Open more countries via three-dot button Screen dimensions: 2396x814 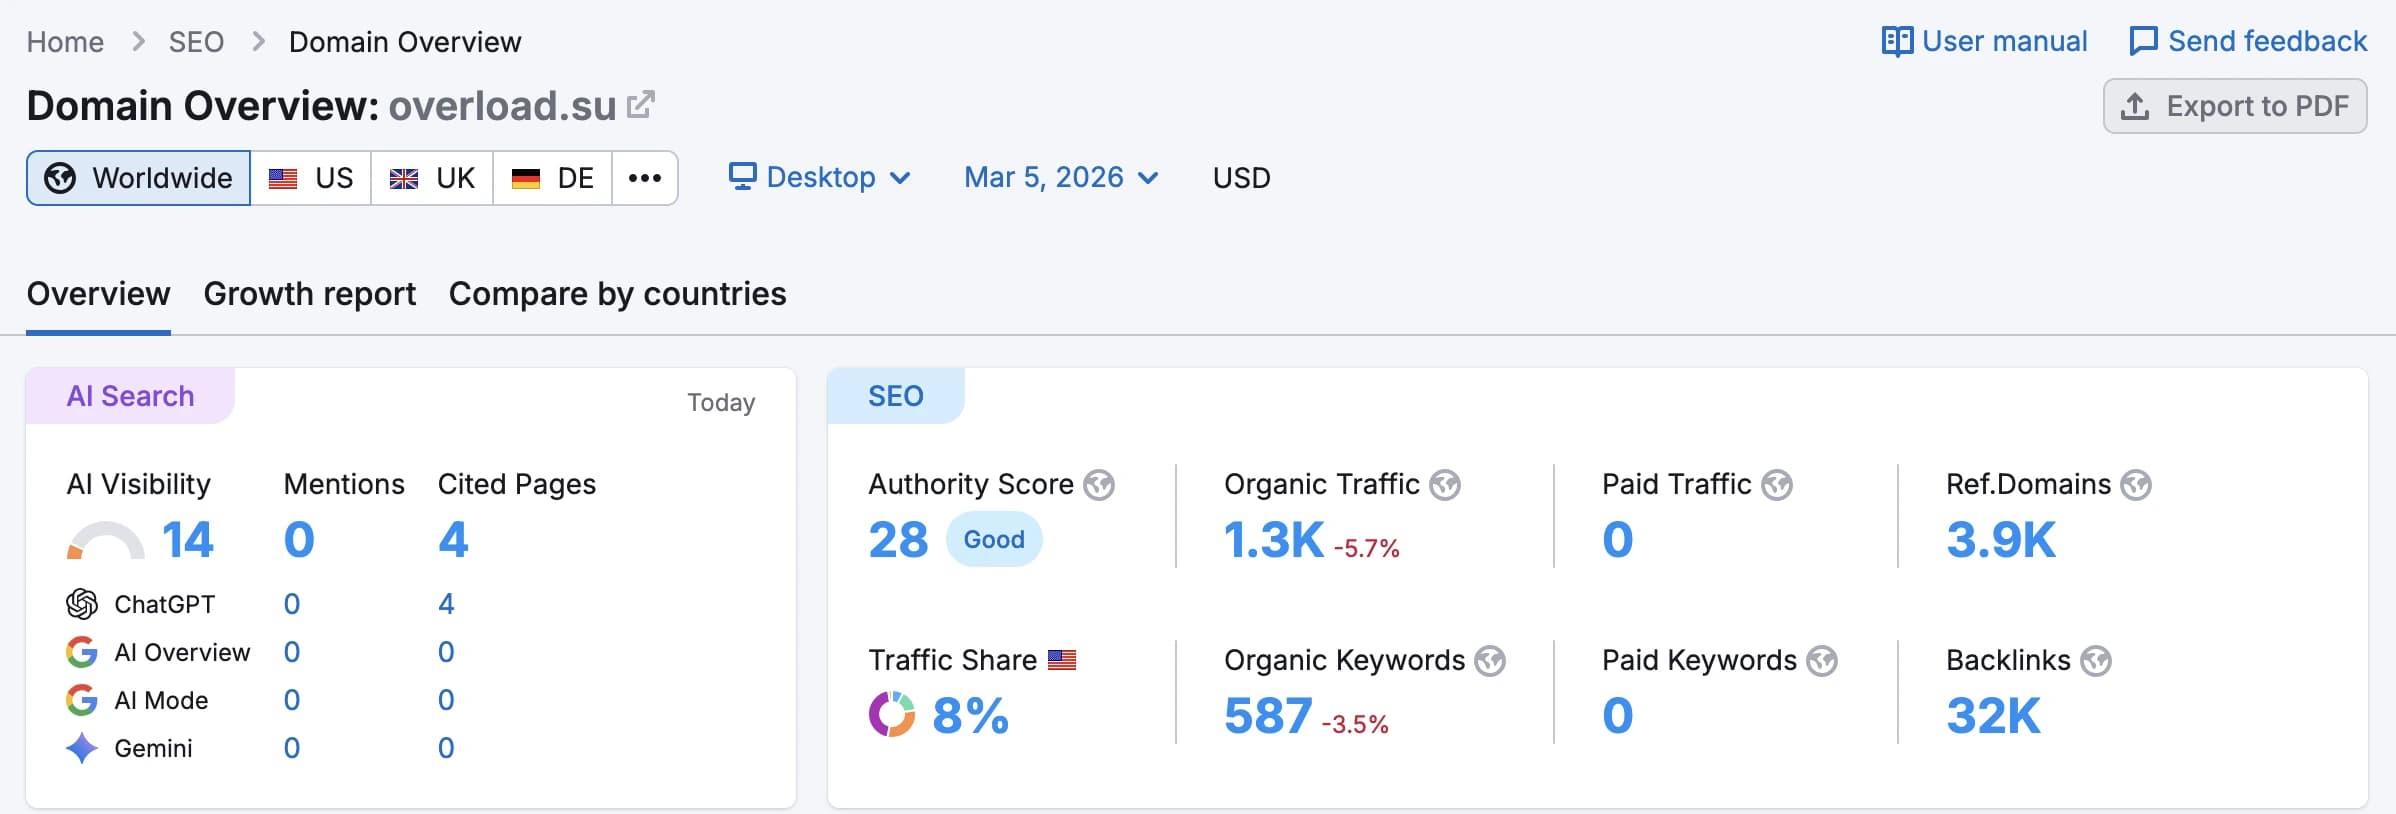tap(645, 178)
